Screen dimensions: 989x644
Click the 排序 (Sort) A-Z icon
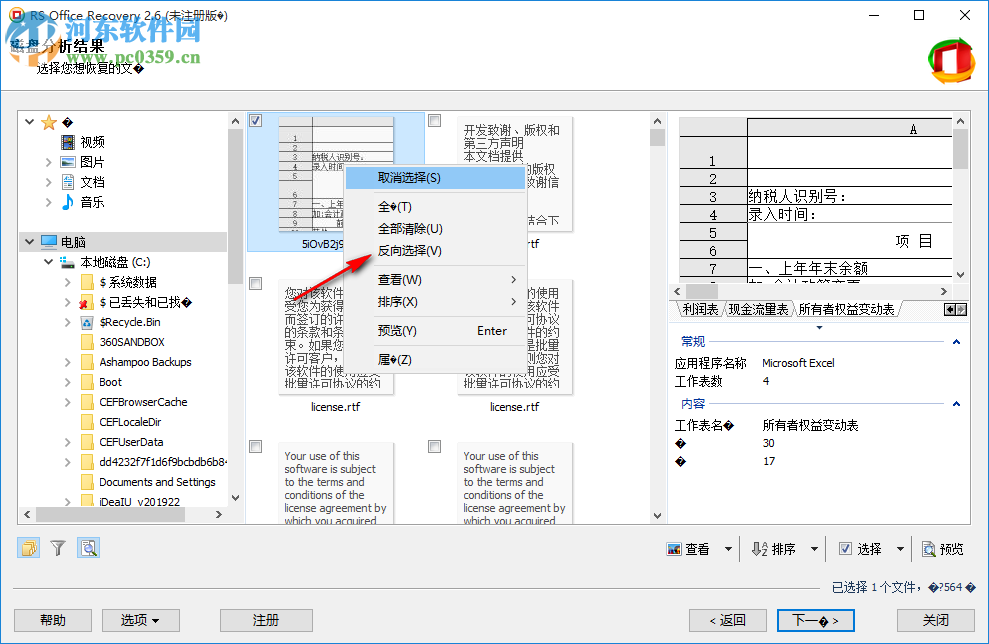(759, 548)
